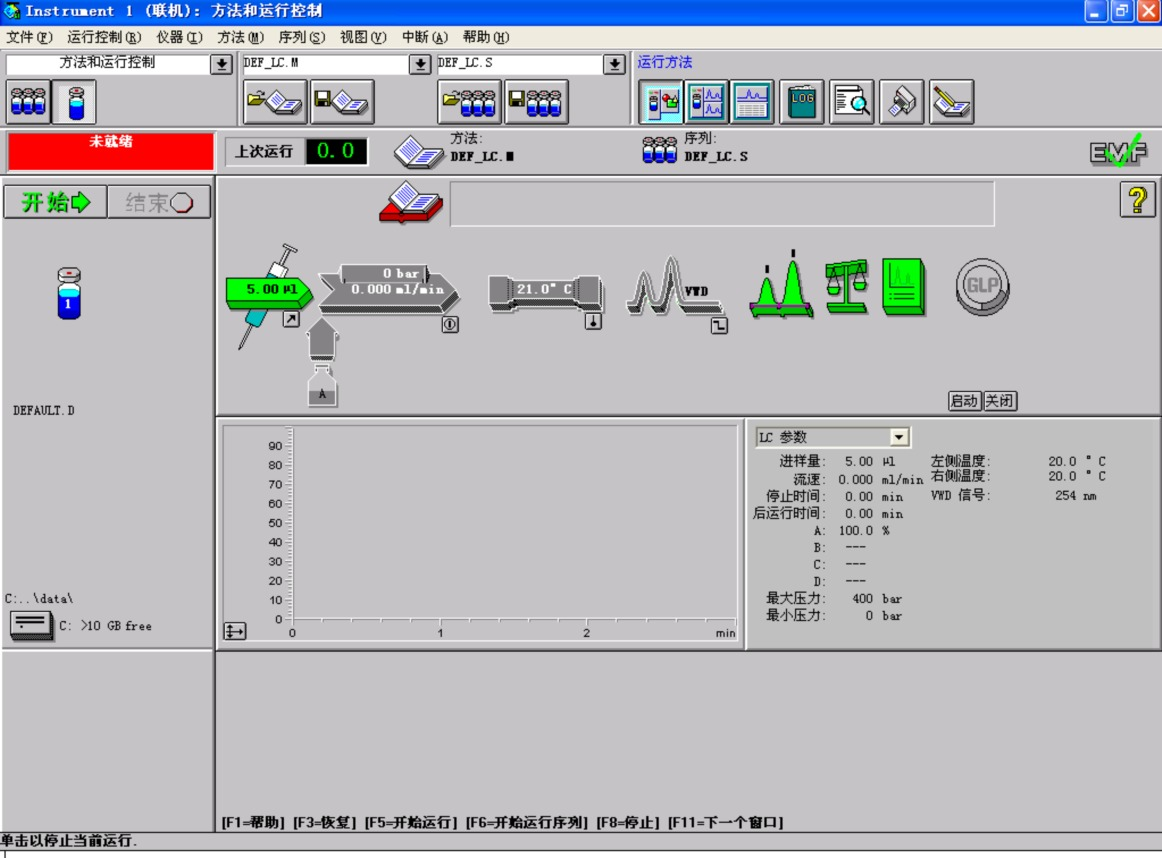Viewport: 1162px width, 858px height.
Task: Open the 序列 menu in menu bar
Action: click(301, 37)
